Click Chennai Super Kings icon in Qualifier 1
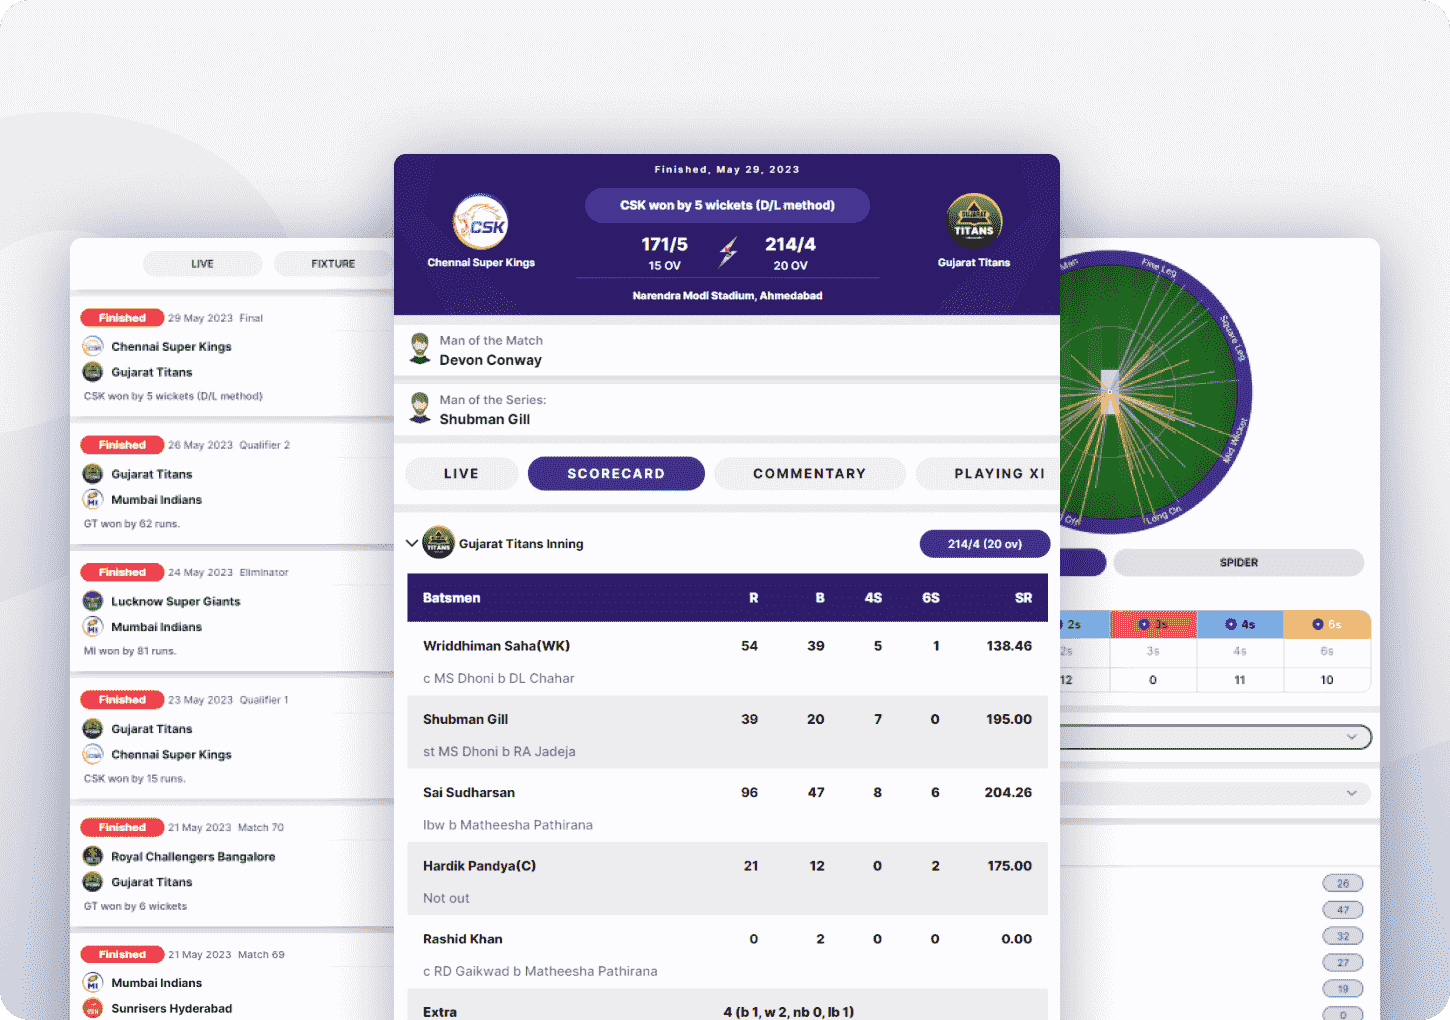 [93, 754]
